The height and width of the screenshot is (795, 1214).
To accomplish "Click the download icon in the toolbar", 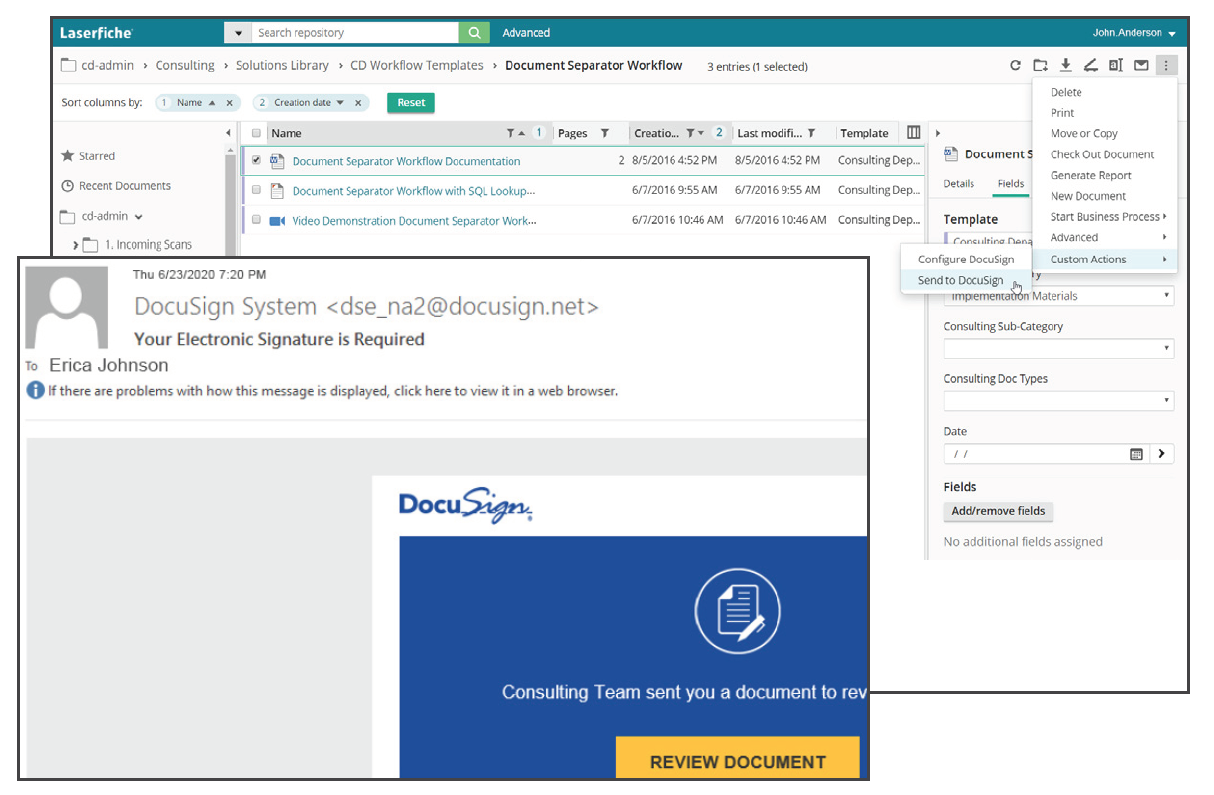I will point(1066,66).
